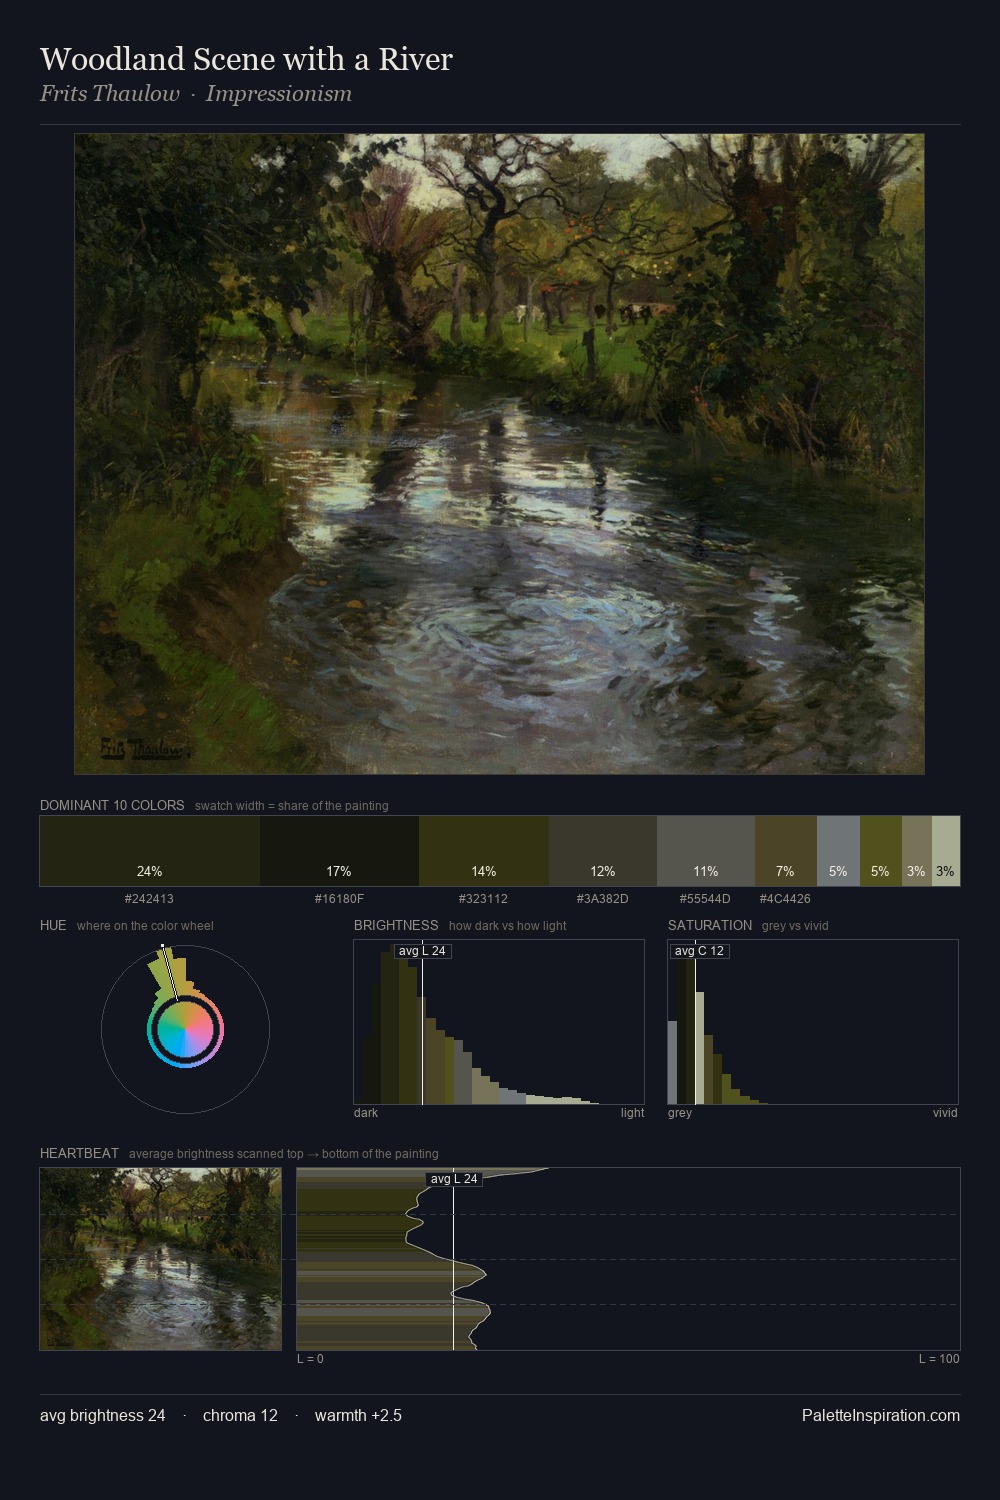Click 'avg brightness 24' in footer
The height and width of the screenshot is (1500, 1000).
103,1415
